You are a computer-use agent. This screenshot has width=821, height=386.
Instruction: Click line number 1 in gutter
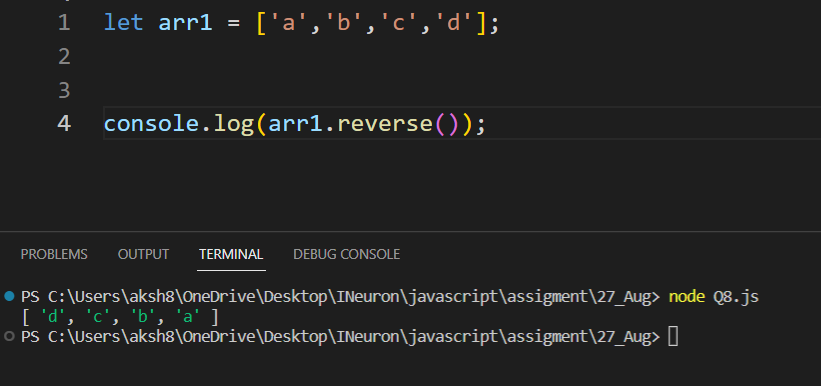[x=64, y=23]
